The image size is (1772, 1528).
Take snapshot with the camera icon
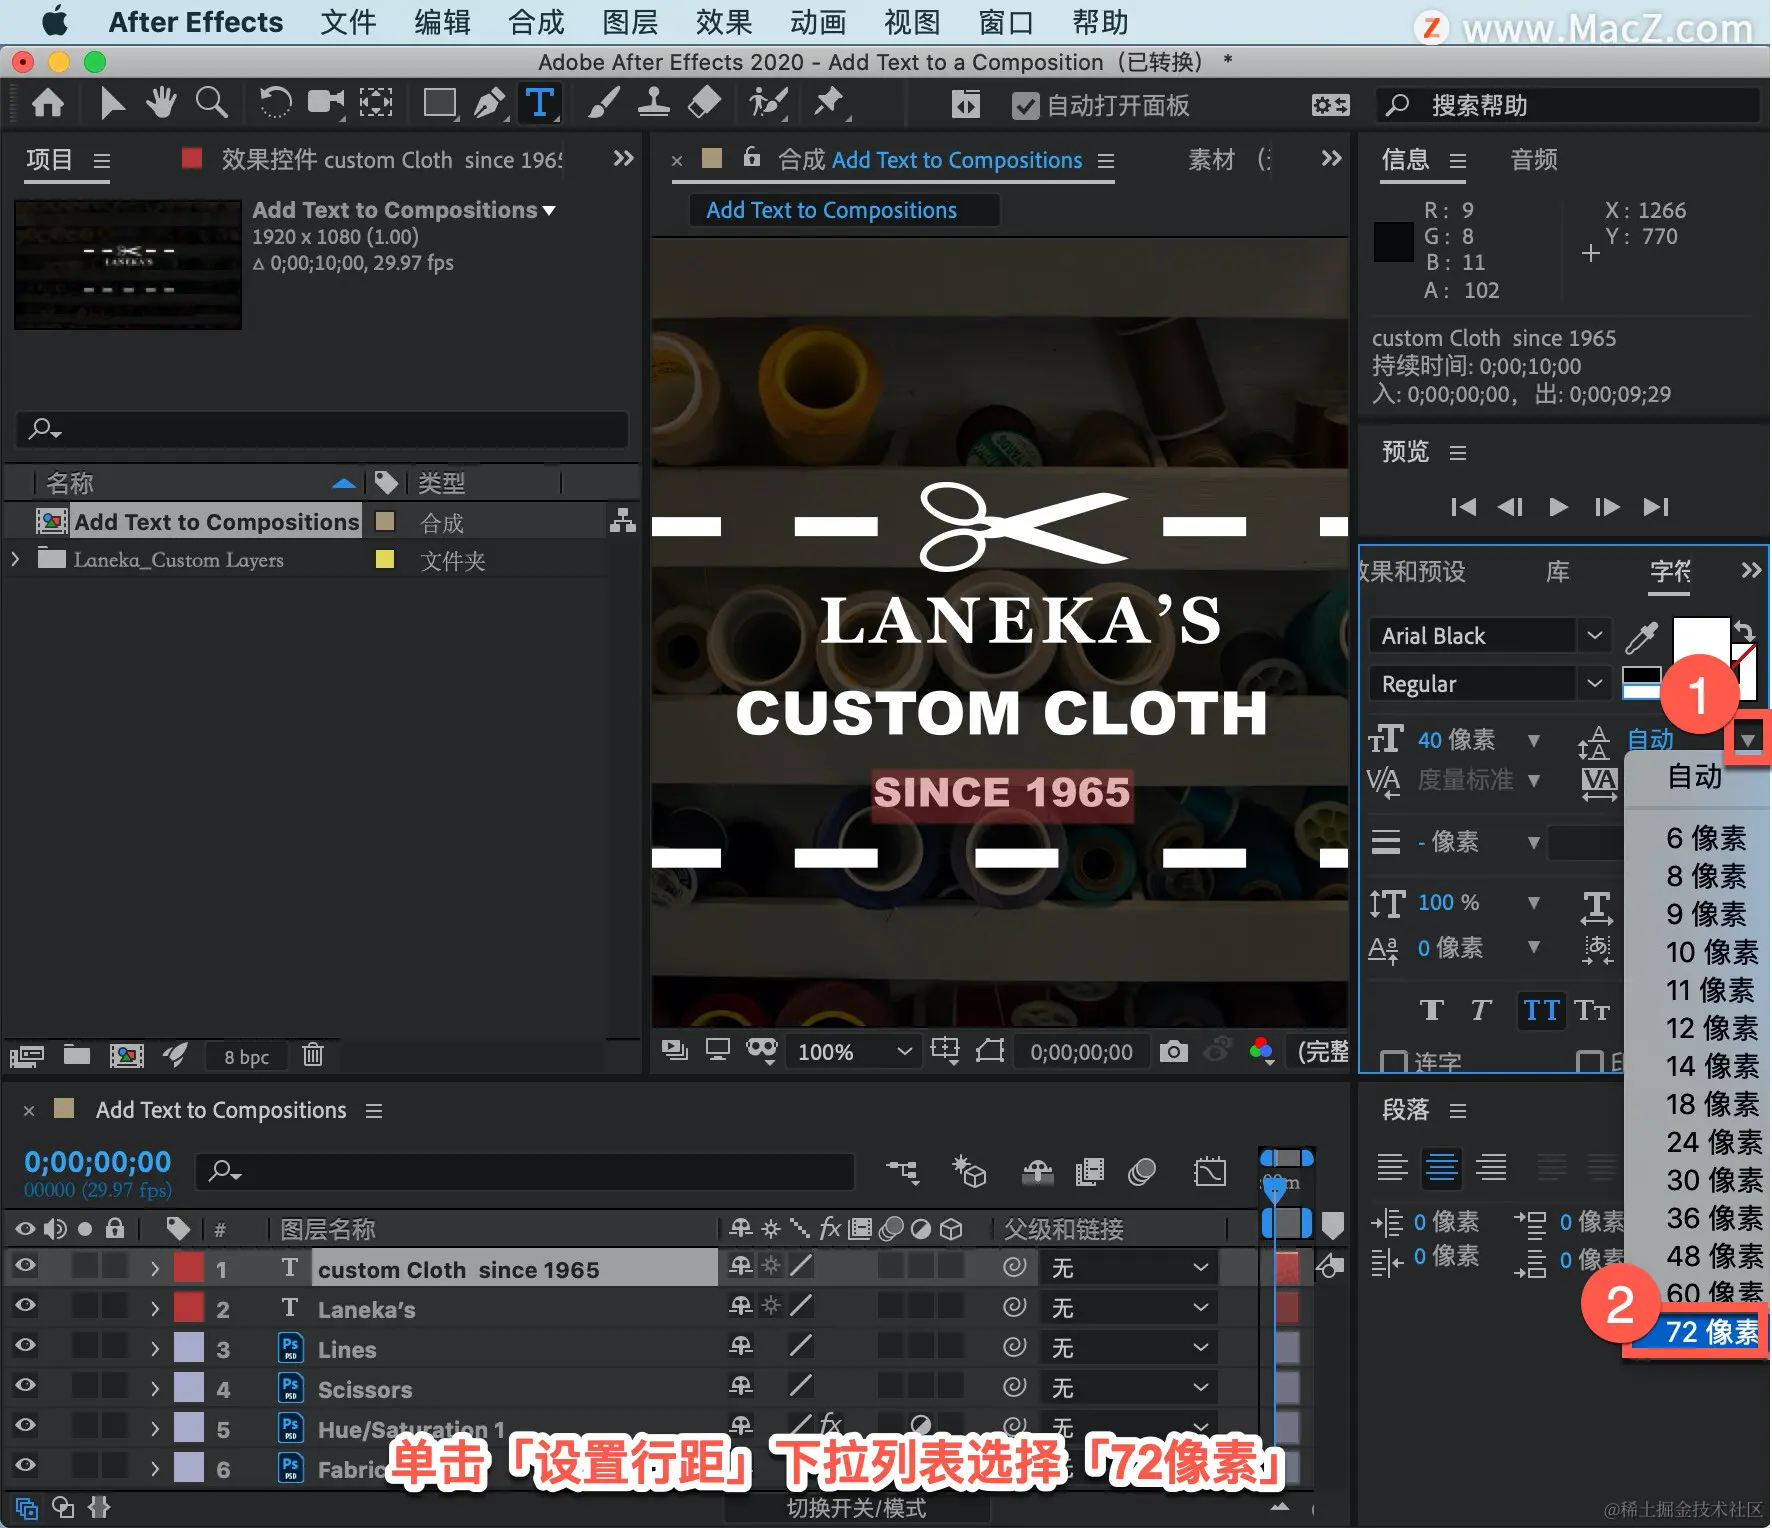(1173, 1051)
